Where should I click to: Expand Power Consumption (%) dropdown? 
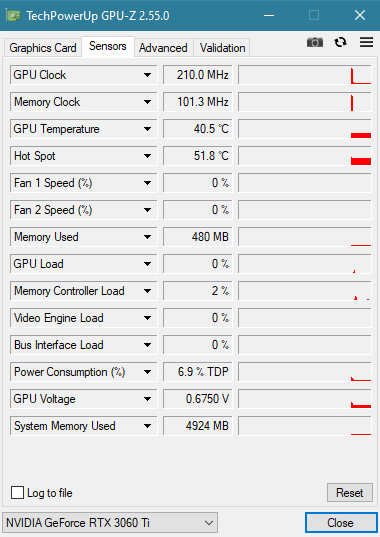(x=148, y=372)
